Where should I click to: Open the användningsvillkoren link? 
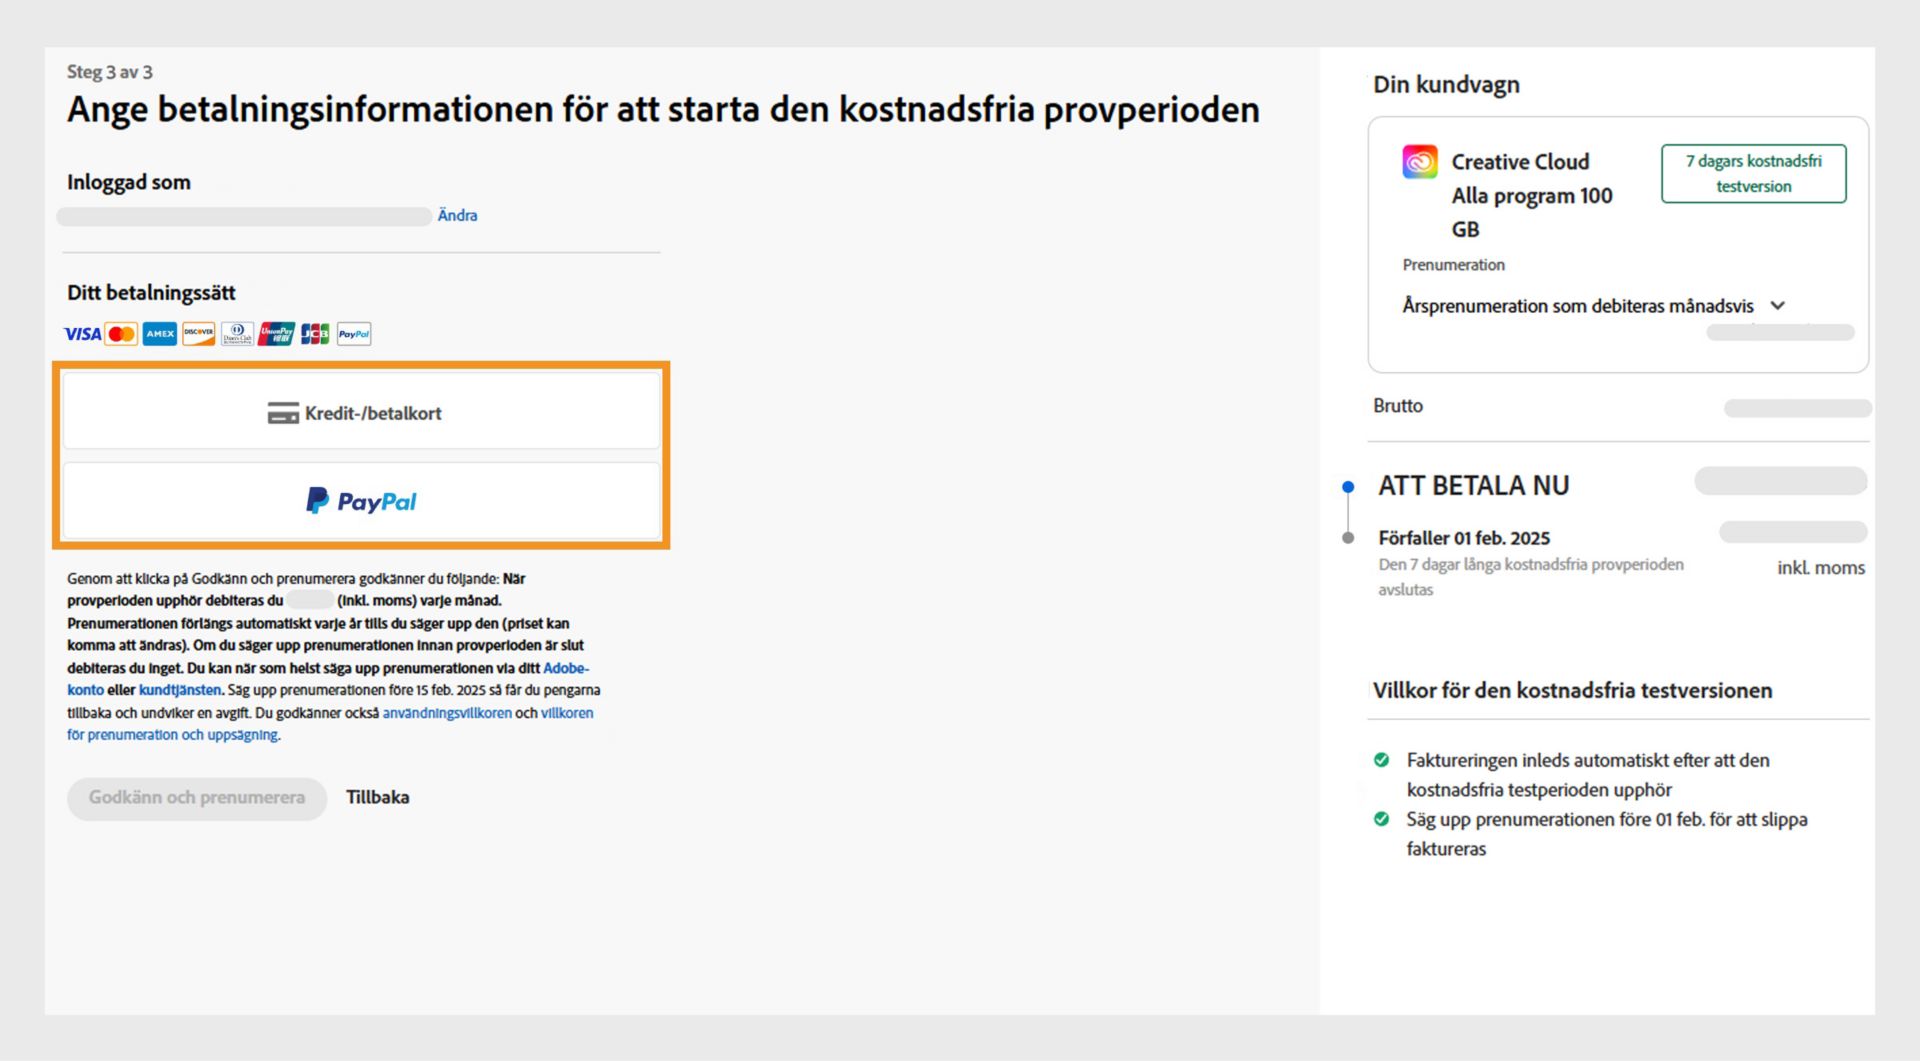coord(447,713)
